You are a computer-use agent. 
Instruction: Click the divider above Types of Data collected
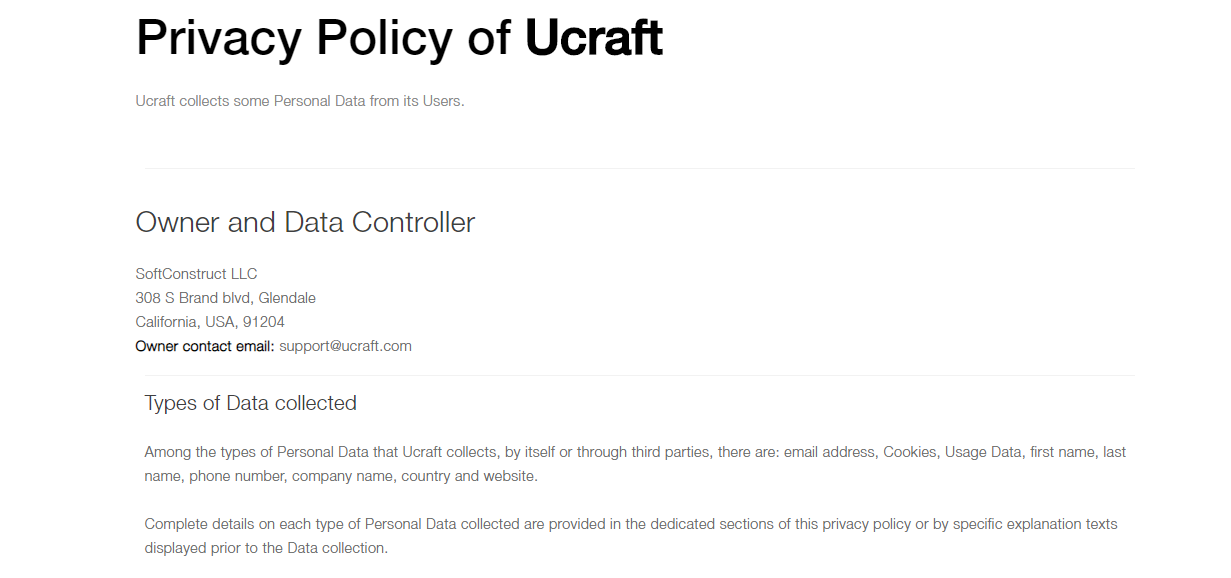(639, 375)
